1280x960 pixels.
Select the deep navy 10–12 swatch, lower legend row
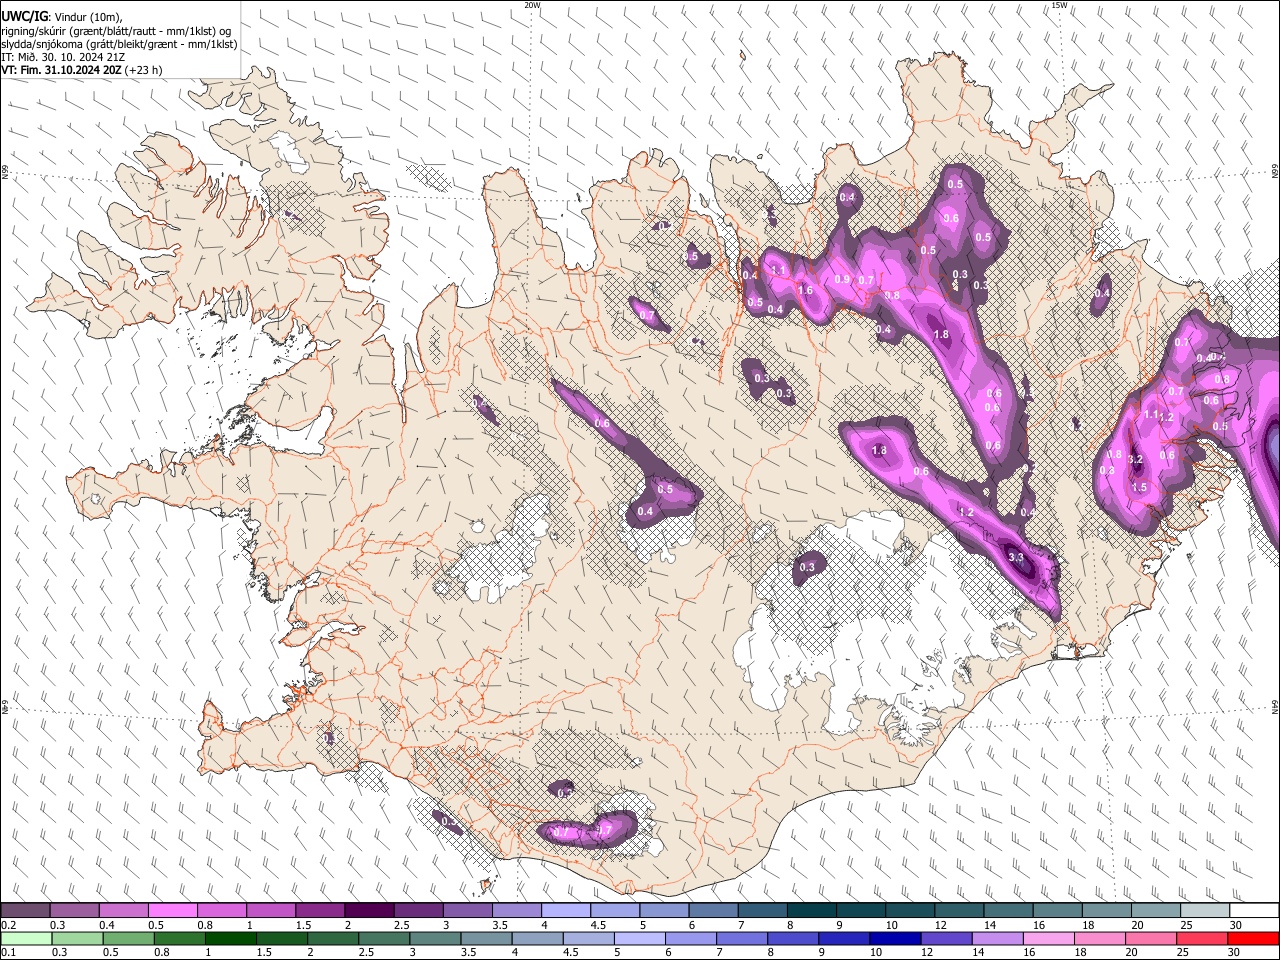coord(895,938)
